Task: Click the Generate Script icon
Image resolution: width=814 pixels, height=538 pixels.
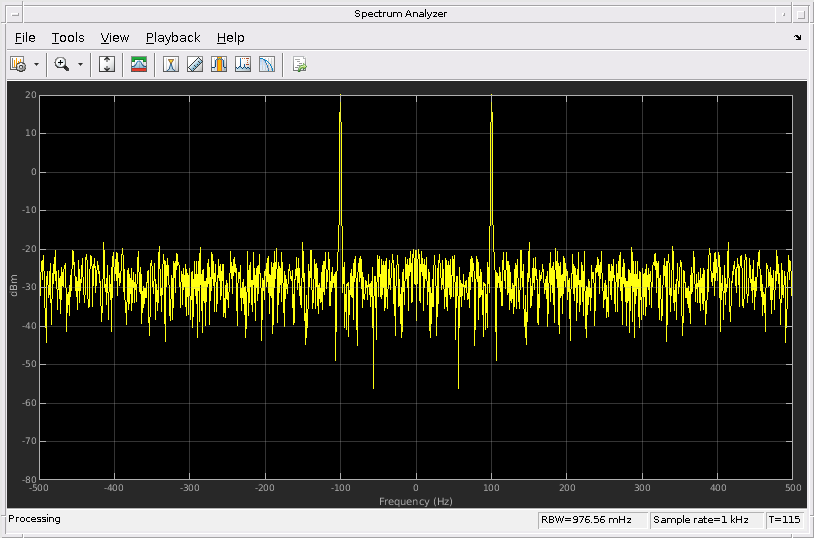Action: (299, 64)
